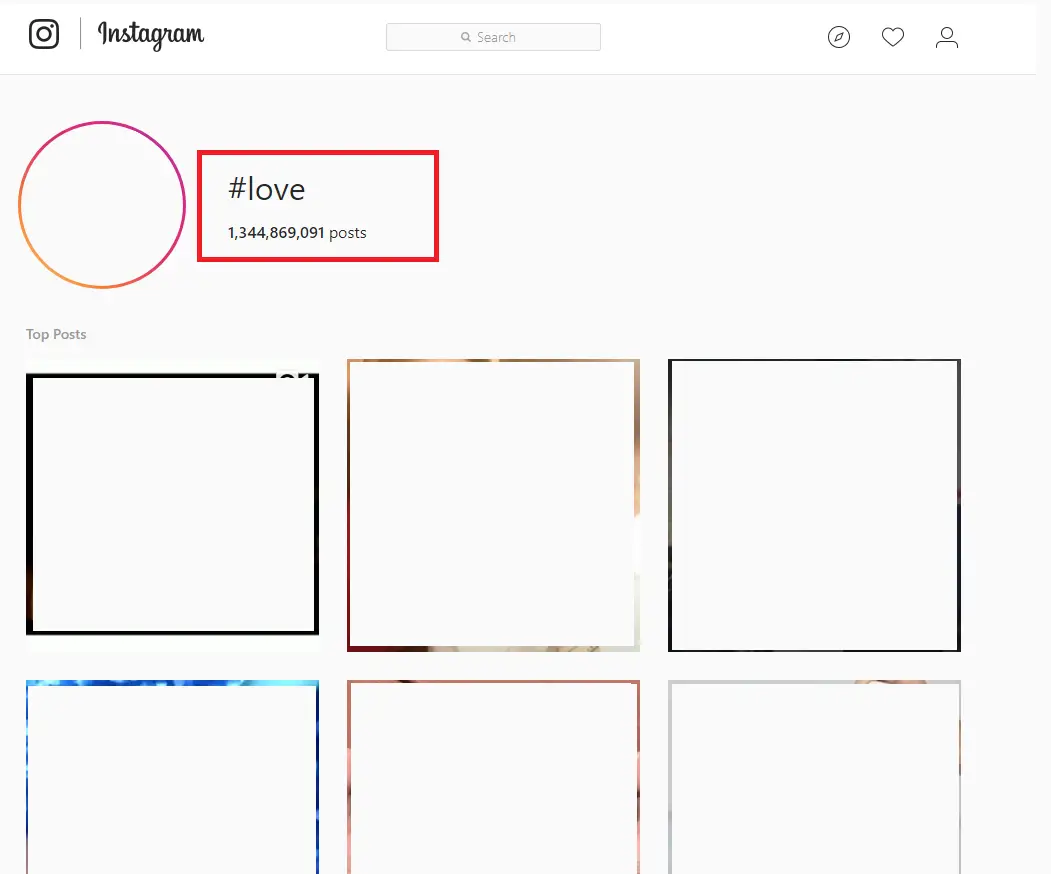
Task: Open the top post with blue border
Action: point(172,777)
